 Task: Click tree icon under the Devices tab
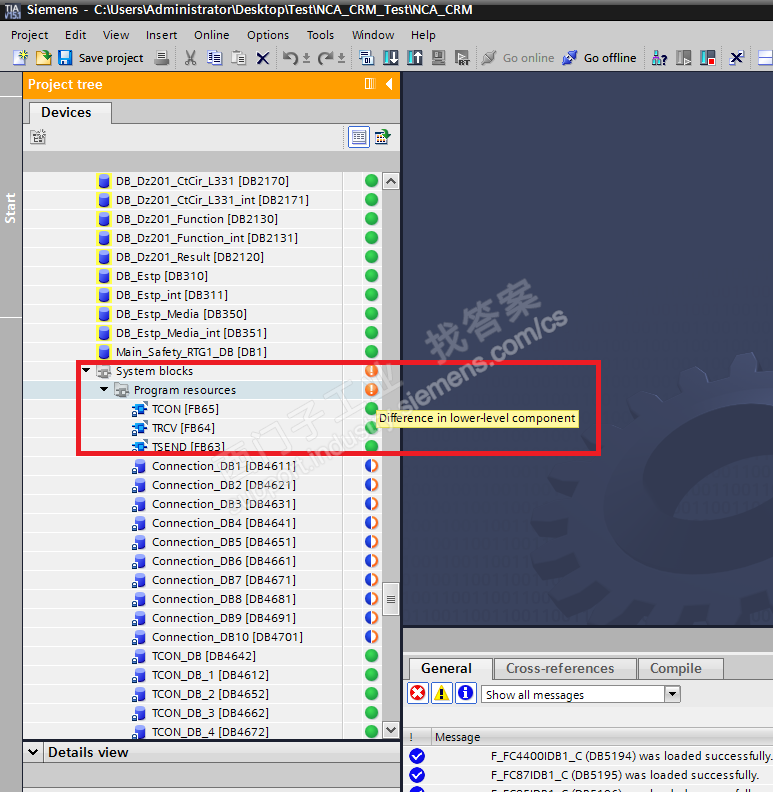38,137
